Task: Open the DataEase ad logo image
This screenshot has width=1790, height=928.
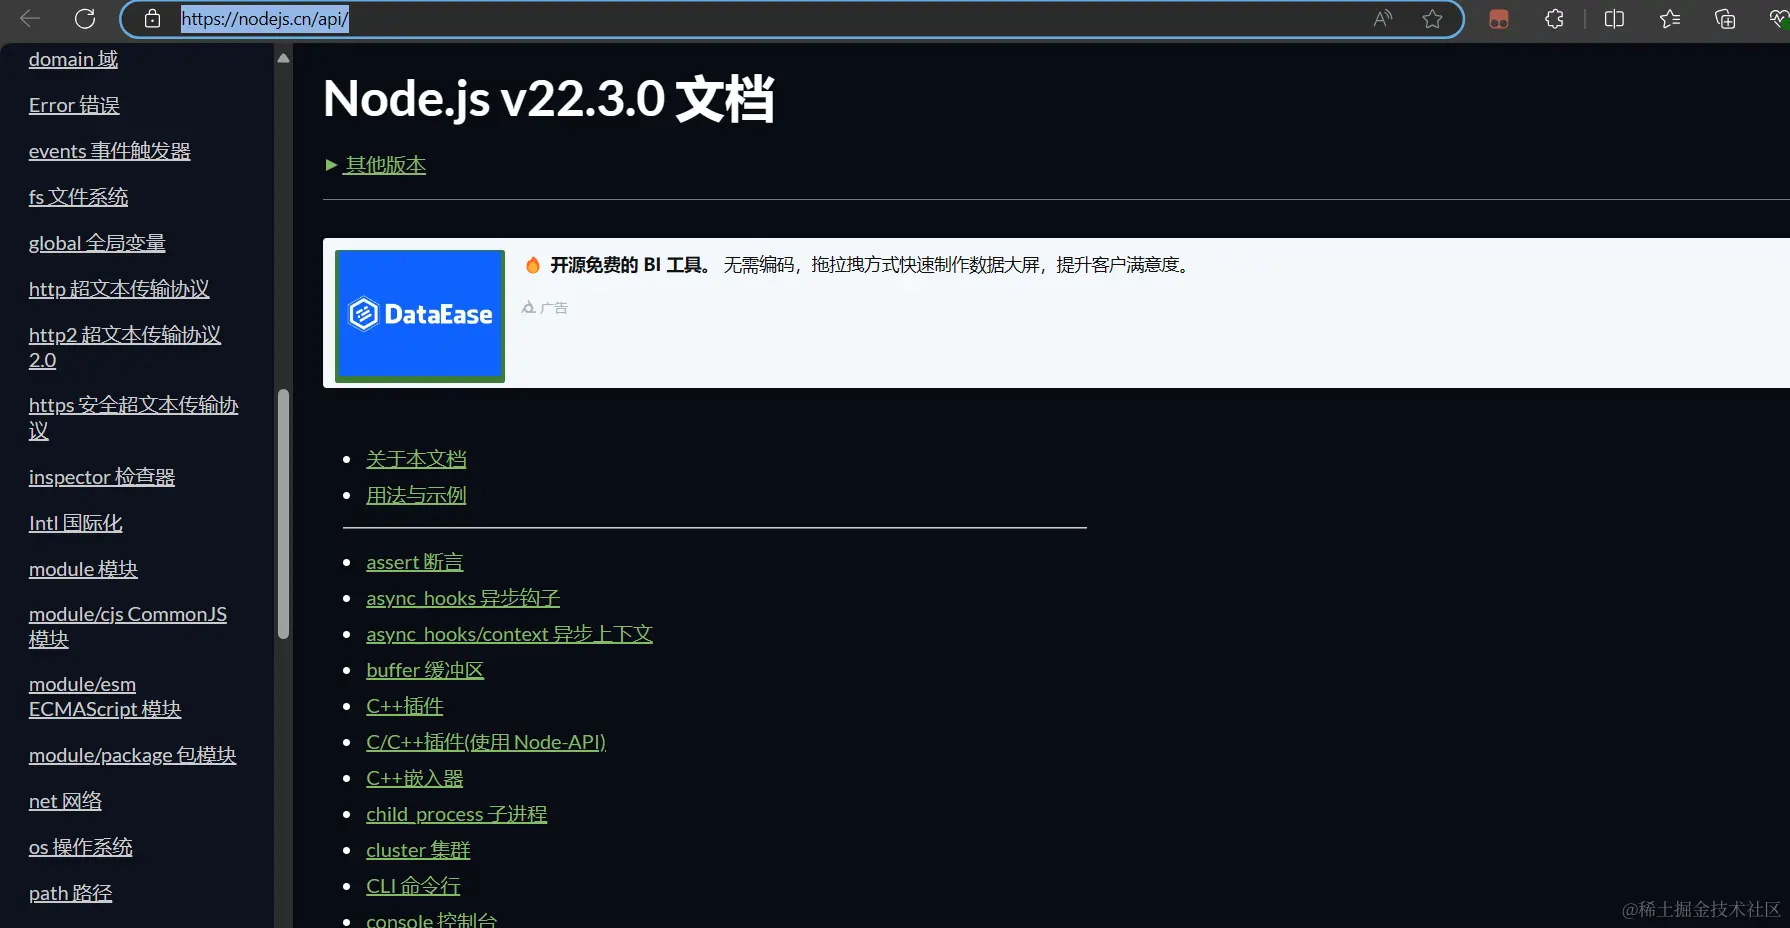Action: pos(420,315)
